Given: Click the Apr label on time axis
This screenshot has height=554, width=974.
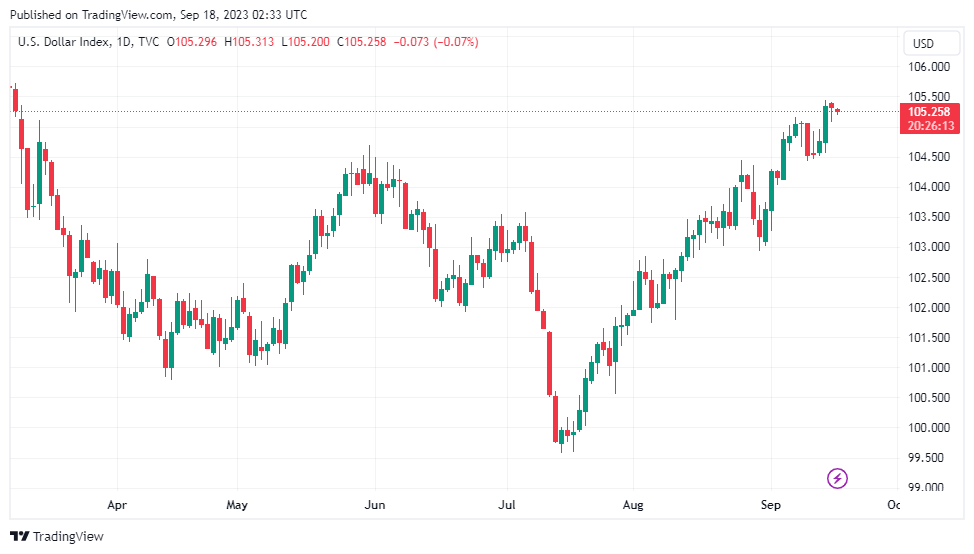Looking at the screenshot, I should 117,505.
